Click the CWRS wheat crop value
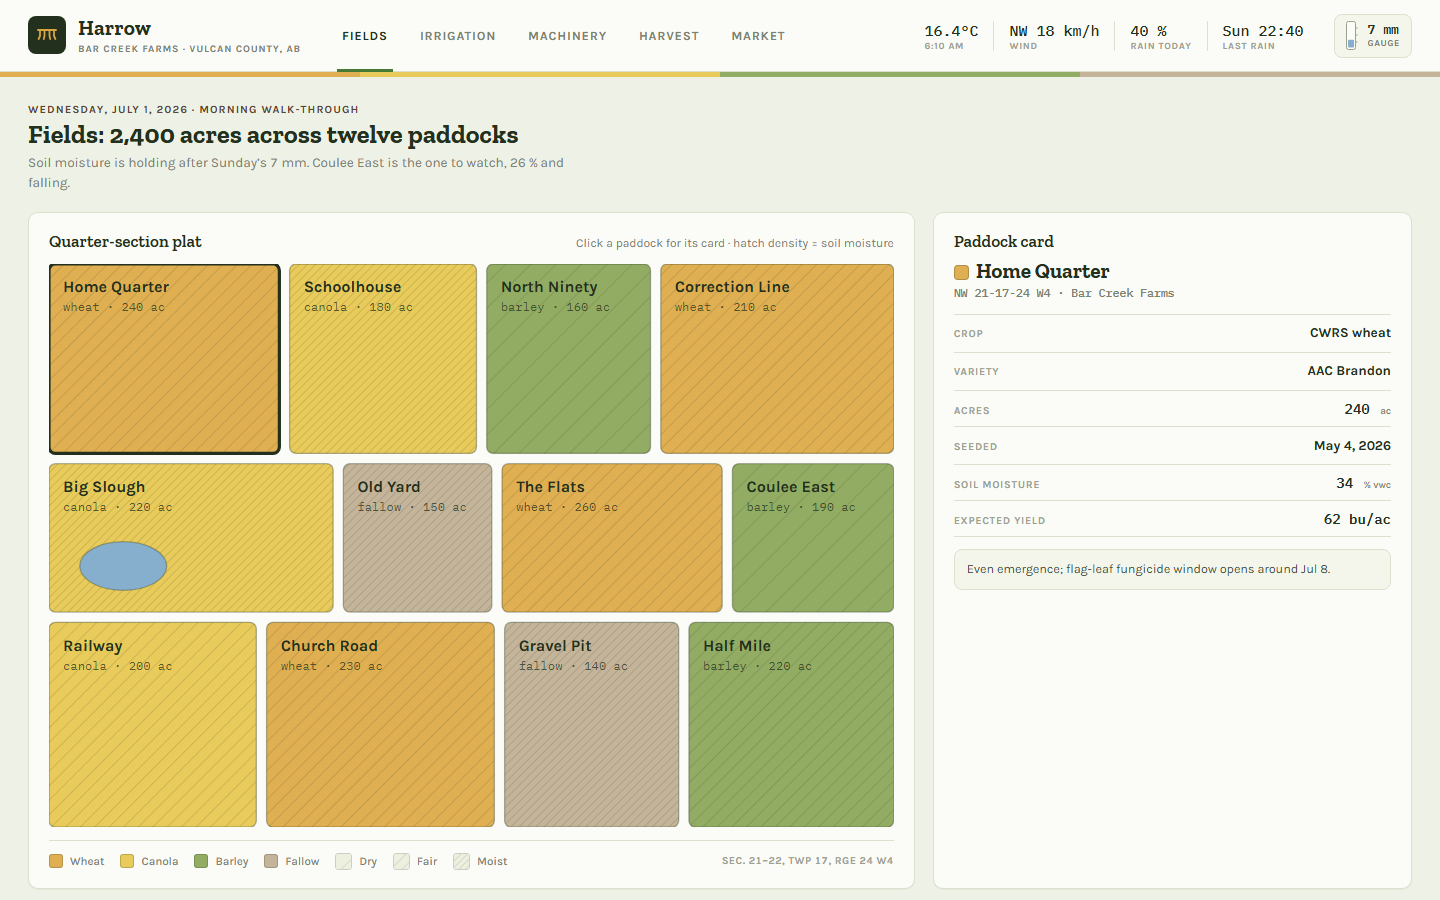The image size is (1440, 900). (1350, 333)
